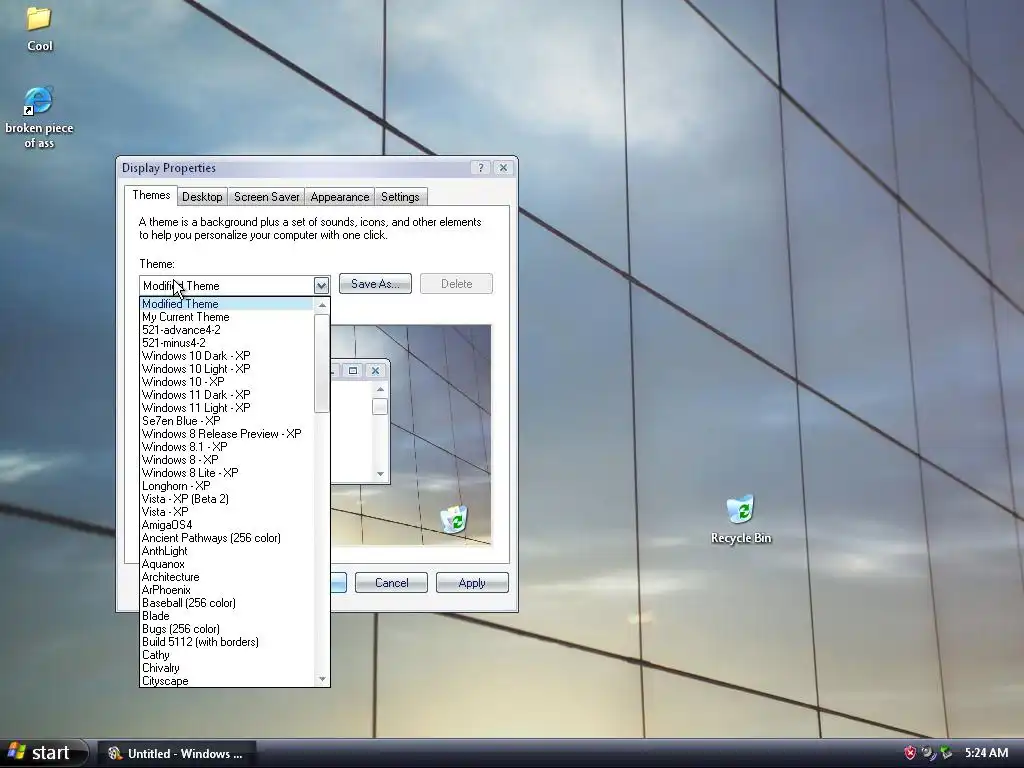Select Windows 10 Light - XP theme
Viewport: 1024px width, 768px height.
227,369
